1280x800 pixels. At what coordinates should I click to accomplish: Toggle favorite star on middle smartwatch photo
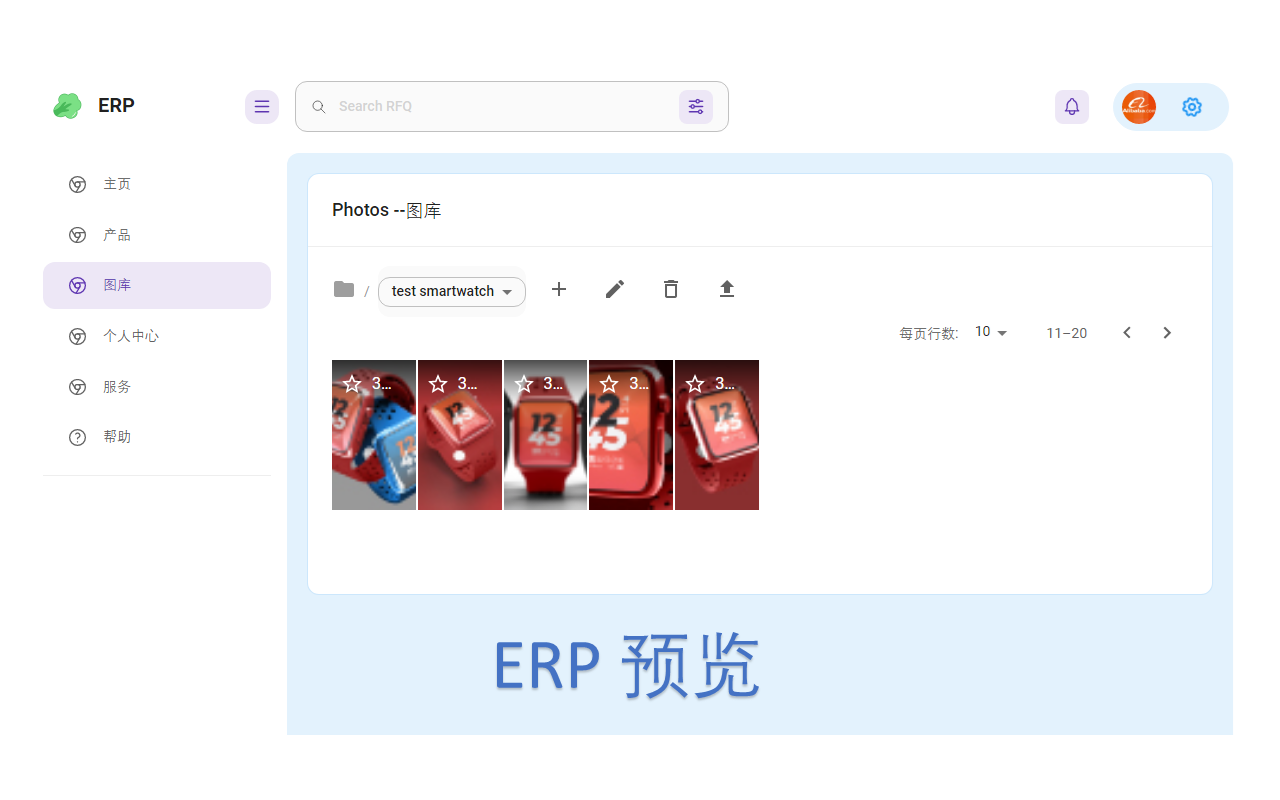(x=523, y=382)
